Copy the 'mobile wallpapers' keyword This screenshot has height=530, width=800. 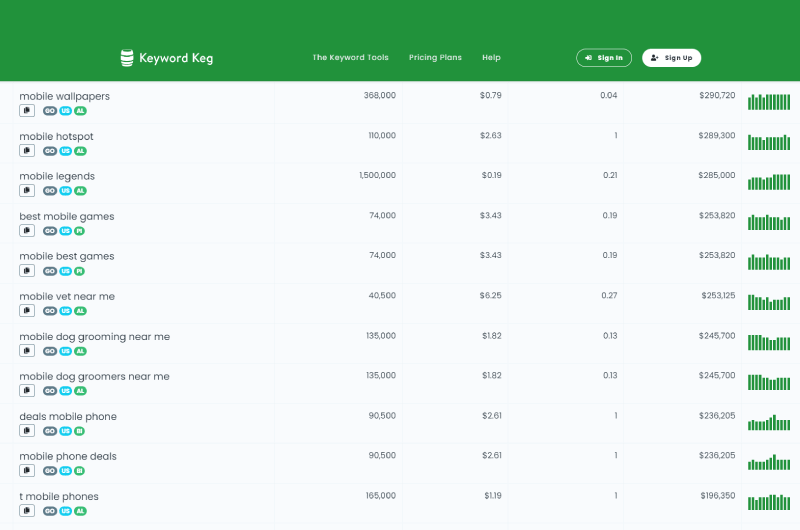point(27,111)
